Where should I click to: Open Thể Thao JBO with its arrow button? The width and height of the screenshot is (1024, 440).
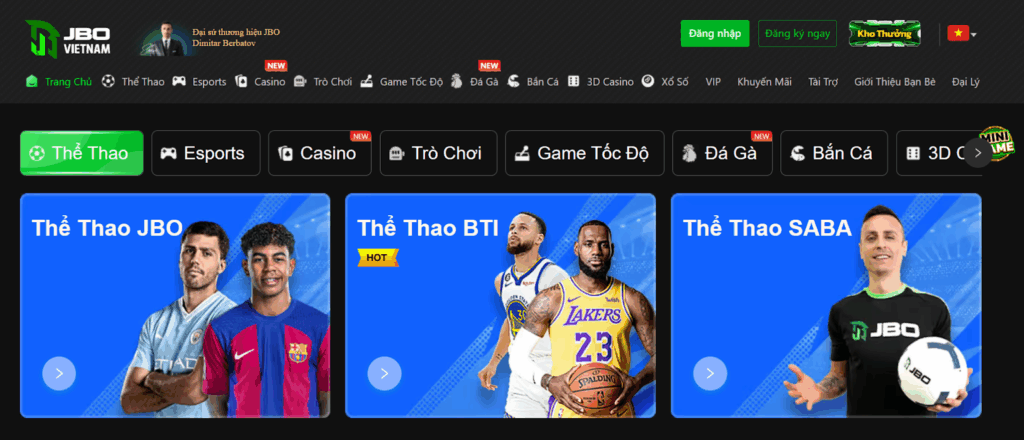point(59,373)
